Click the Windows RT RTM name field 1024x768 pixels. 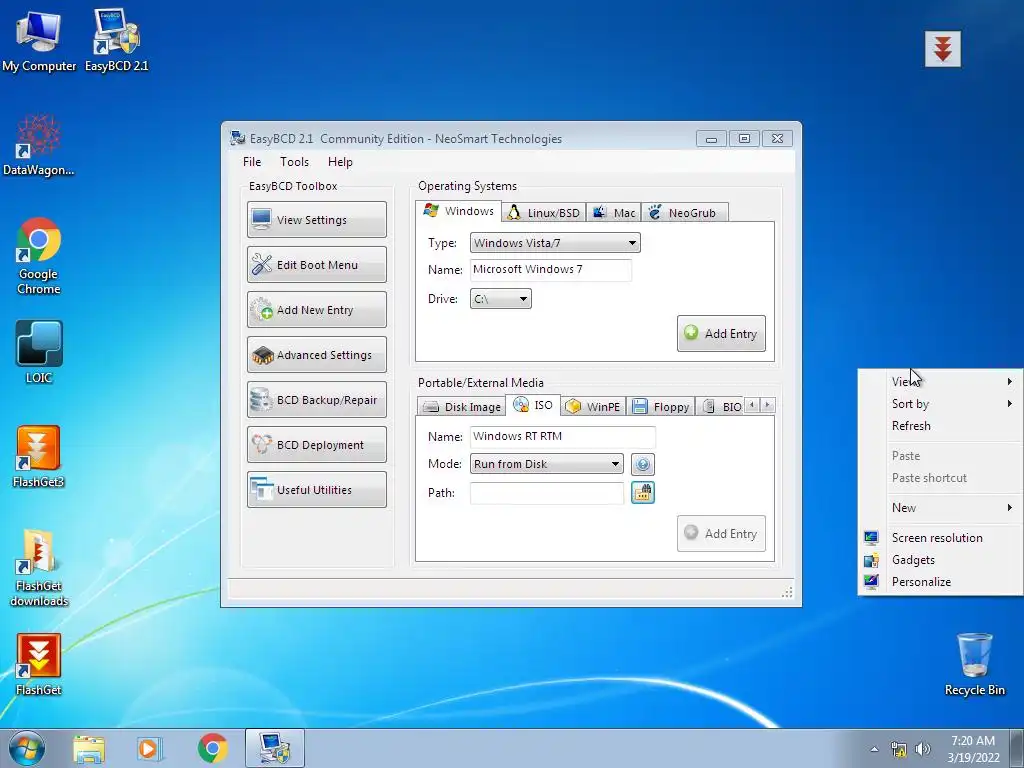562,436
